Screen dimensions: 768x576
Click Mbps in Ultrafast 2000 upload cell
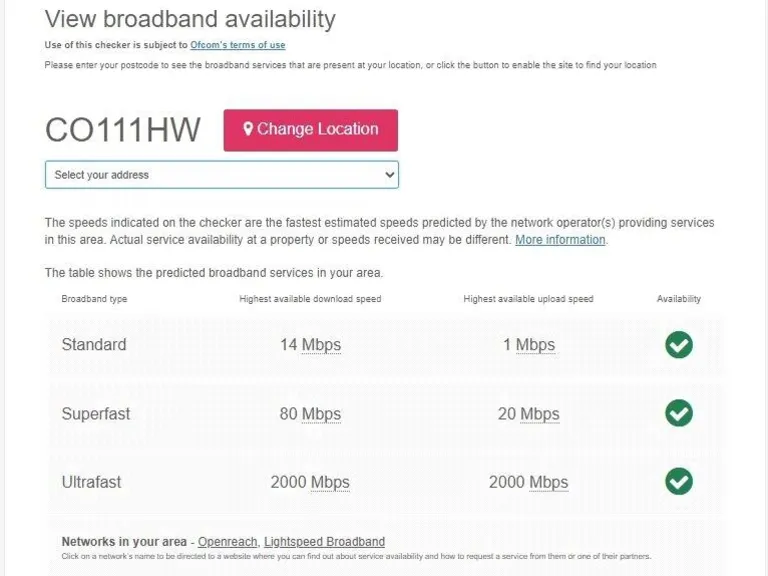[x=548, y=482]
